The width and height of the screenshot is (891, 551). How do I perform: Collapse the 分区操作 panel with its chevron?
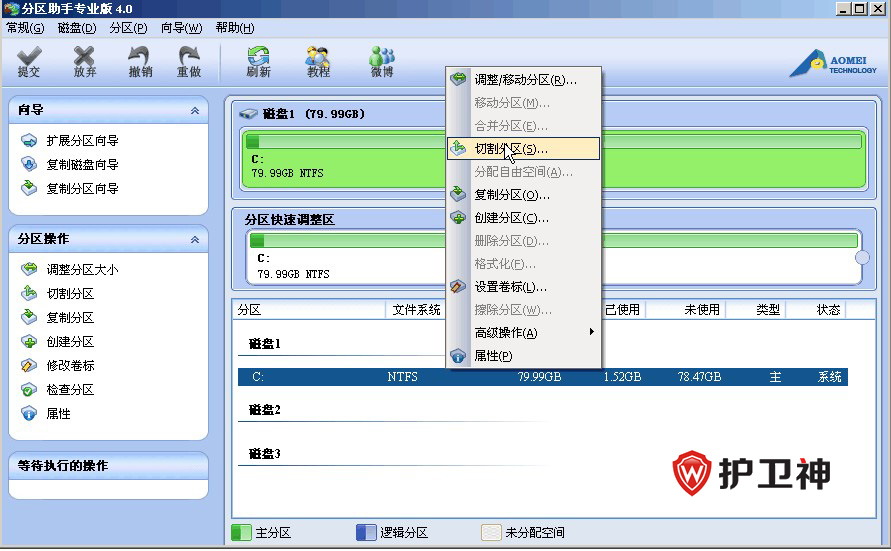click(195, 240)
